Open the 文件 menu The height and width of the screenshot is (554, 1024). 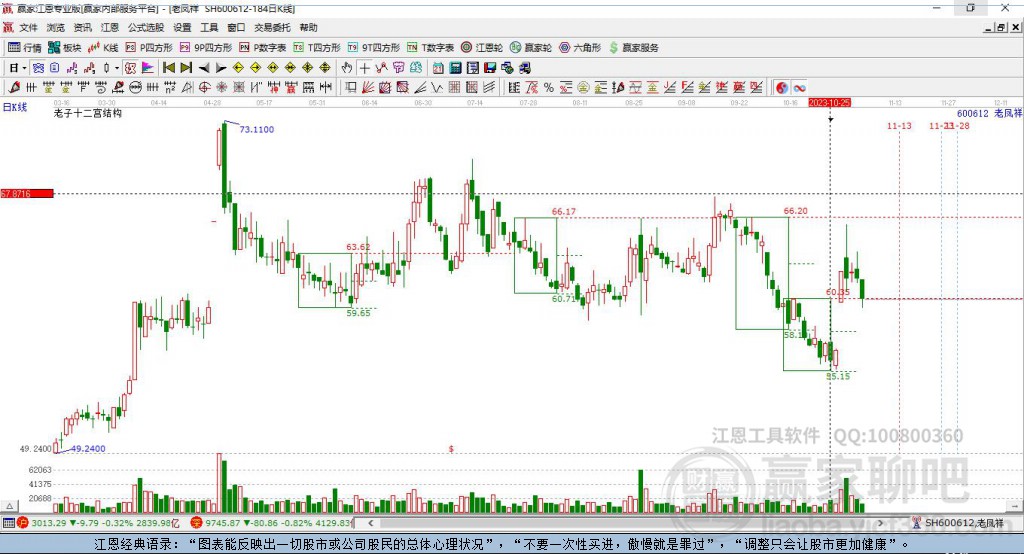(28, 27)
